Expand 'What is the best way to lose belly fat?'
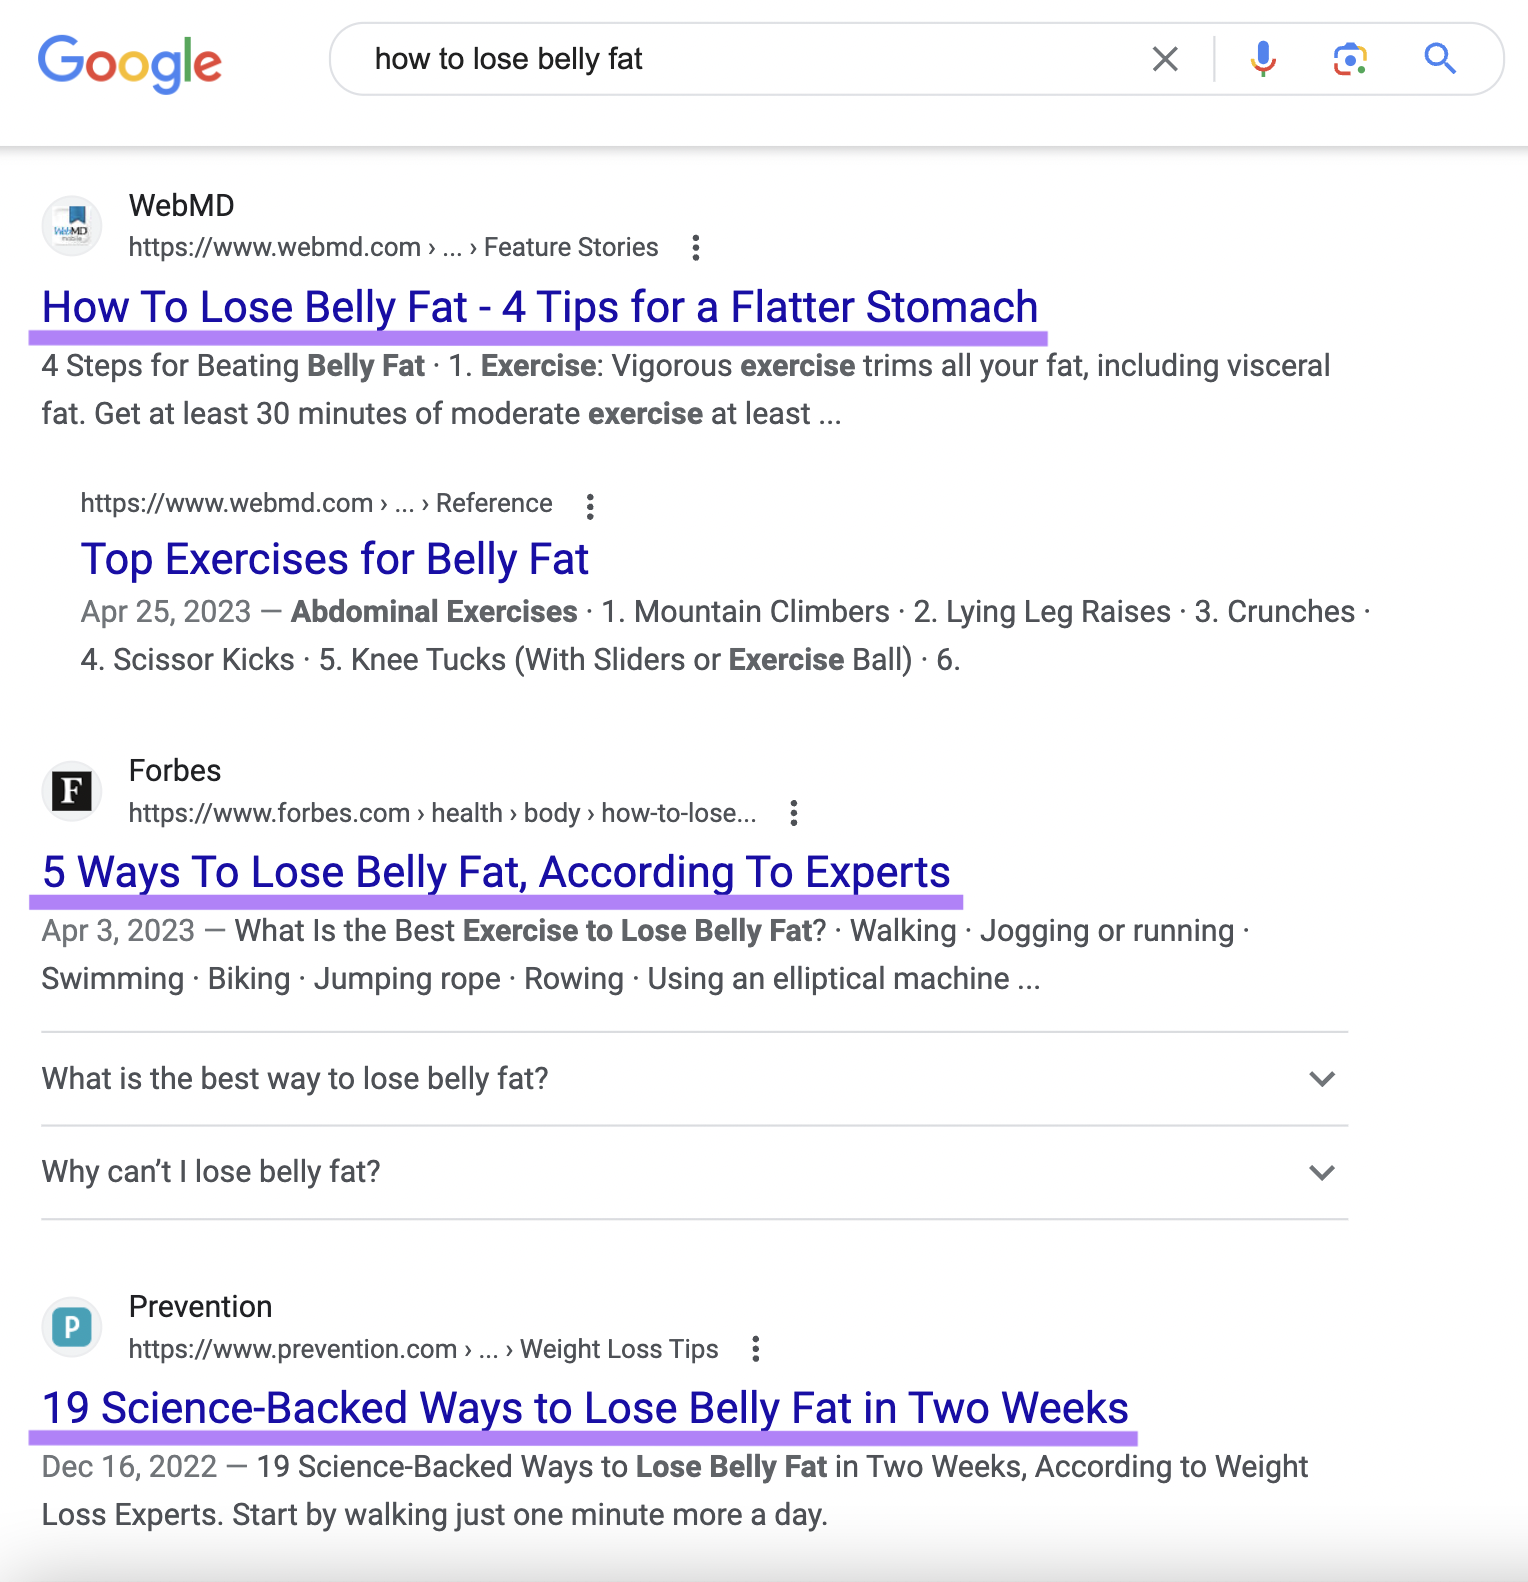This screenshot has height=1582, width=1528. click(1321, 1079)
